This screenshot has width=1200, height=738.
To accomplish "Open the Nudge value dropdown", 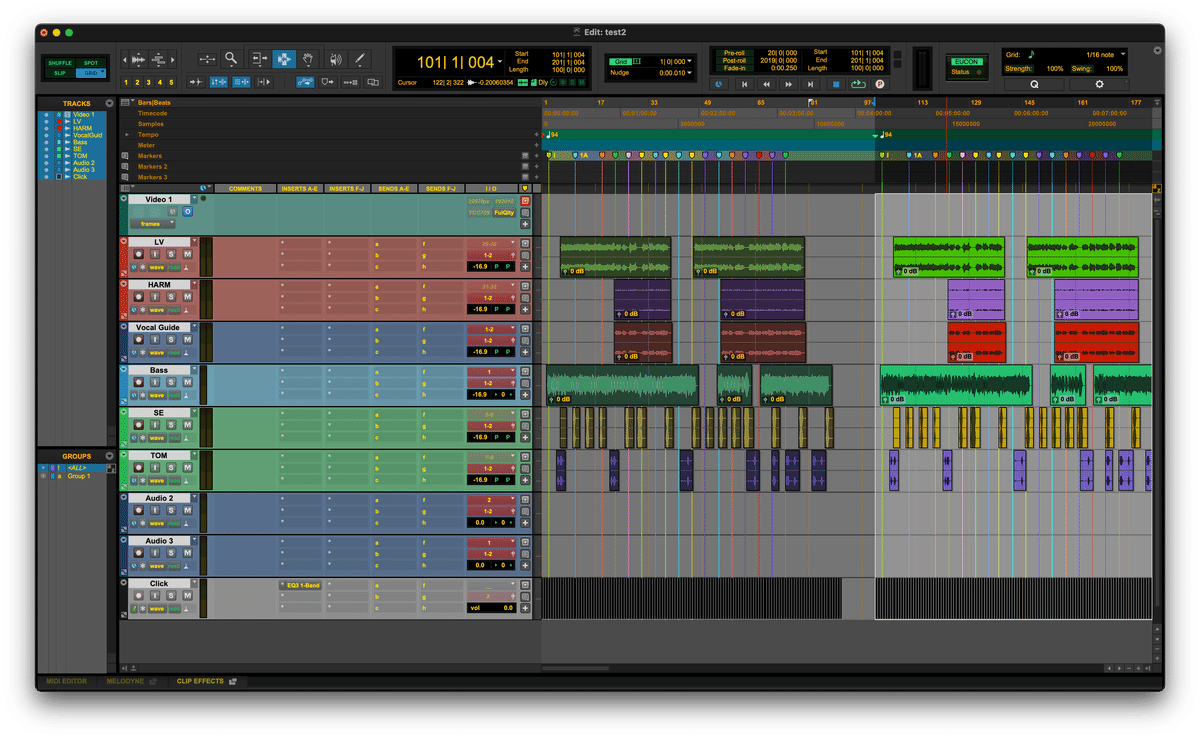I will [689, 73].
